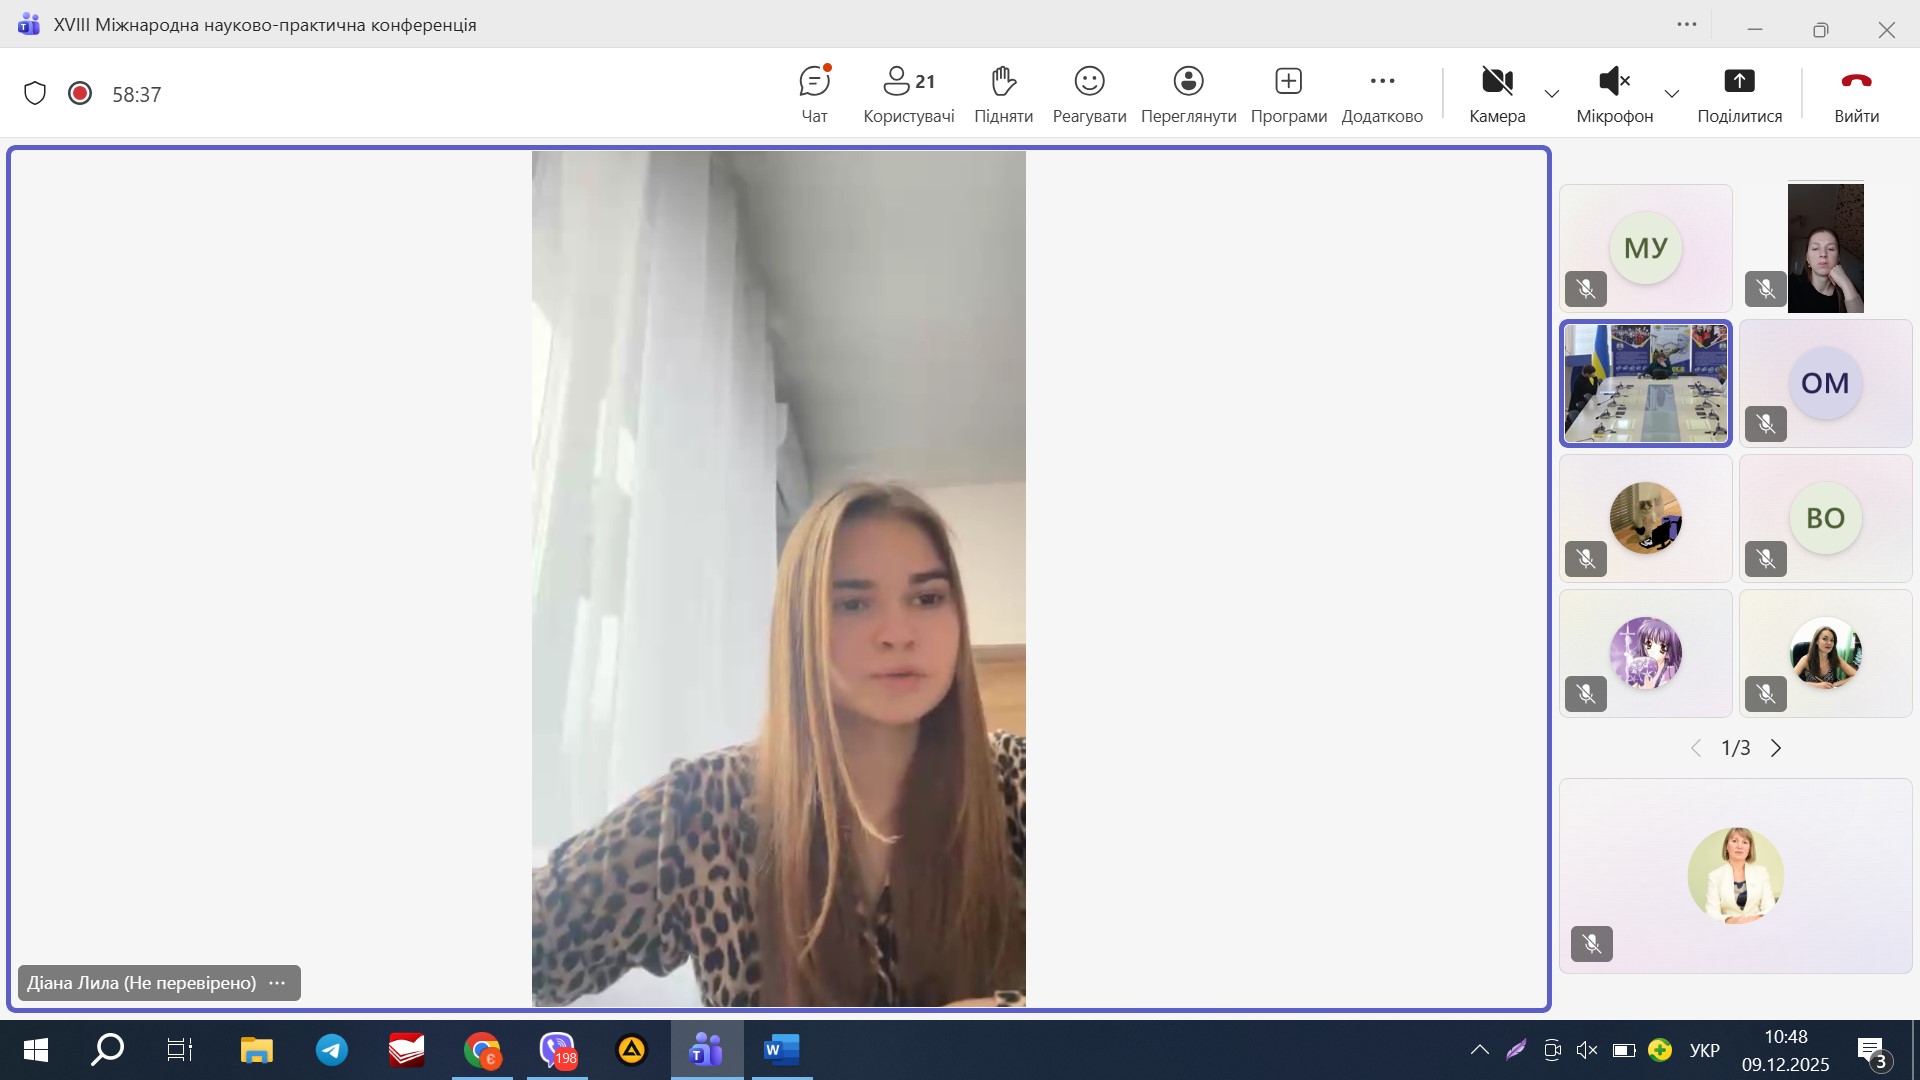Go to next participants page arrow
Image resolution: width=1920 pixels, height=1080 pixels.
[x=1776, y=748]
